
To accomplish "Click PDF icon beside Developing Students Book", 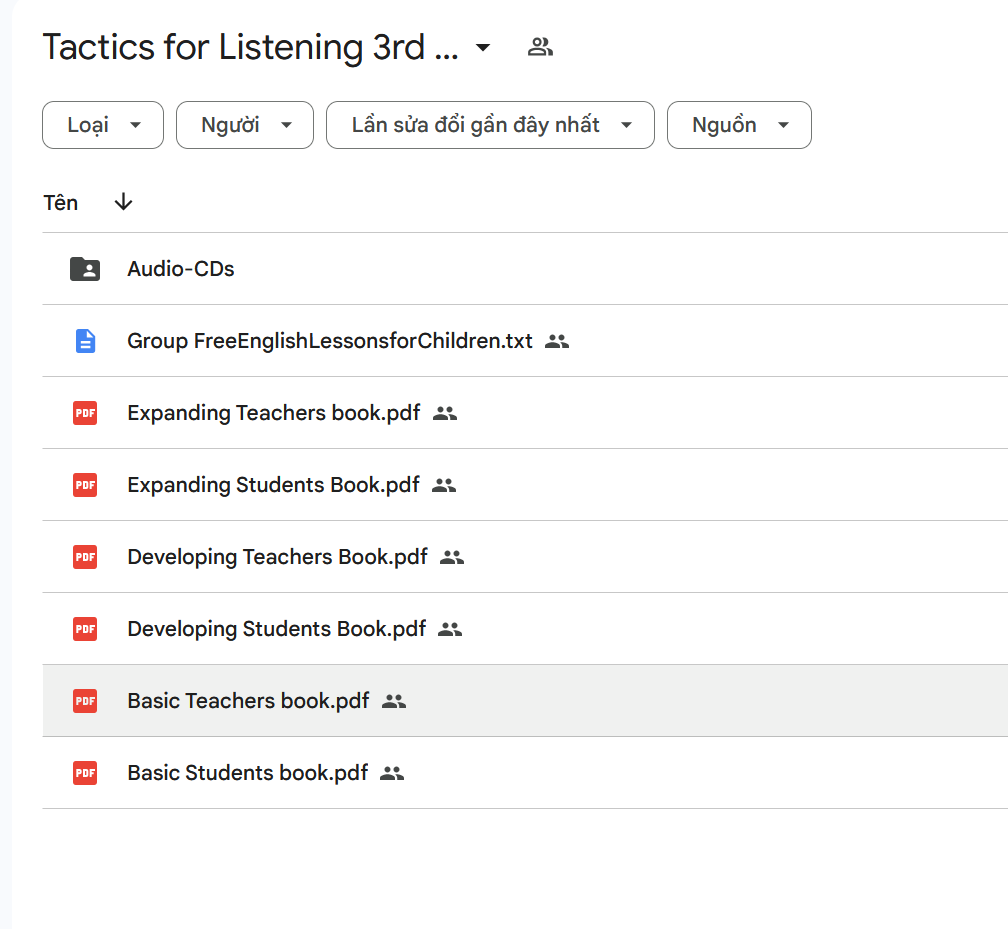I will tap(85, 629).
